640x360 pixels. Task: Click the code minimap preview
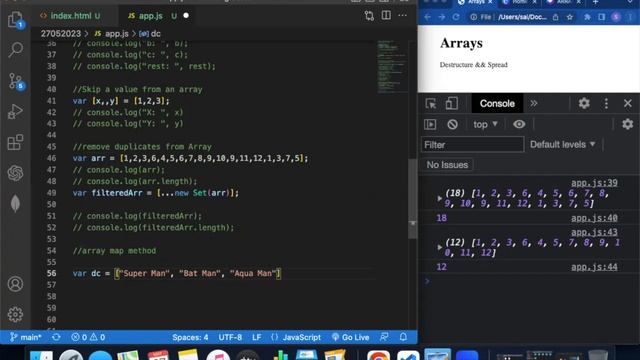(391, 66)
